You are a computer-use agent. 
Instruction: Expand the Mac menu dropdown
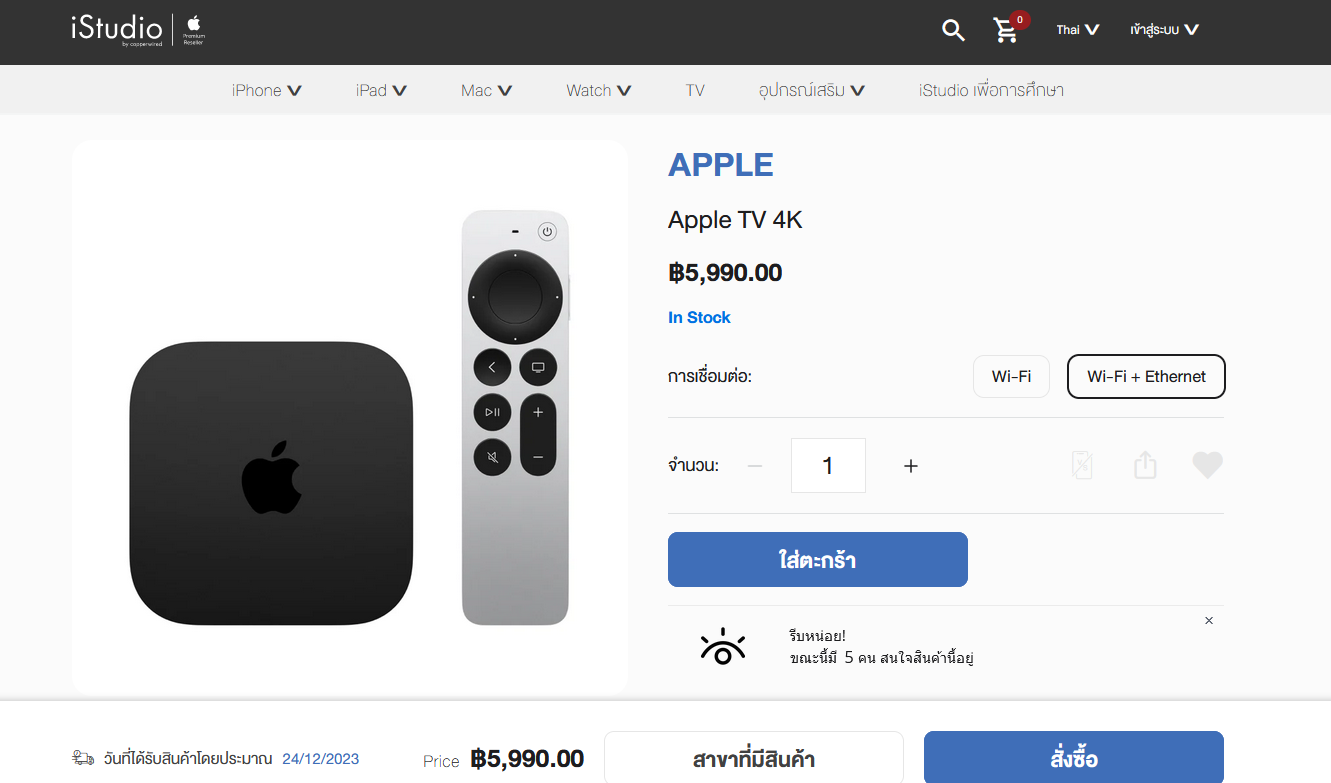[x=487, y=90]
